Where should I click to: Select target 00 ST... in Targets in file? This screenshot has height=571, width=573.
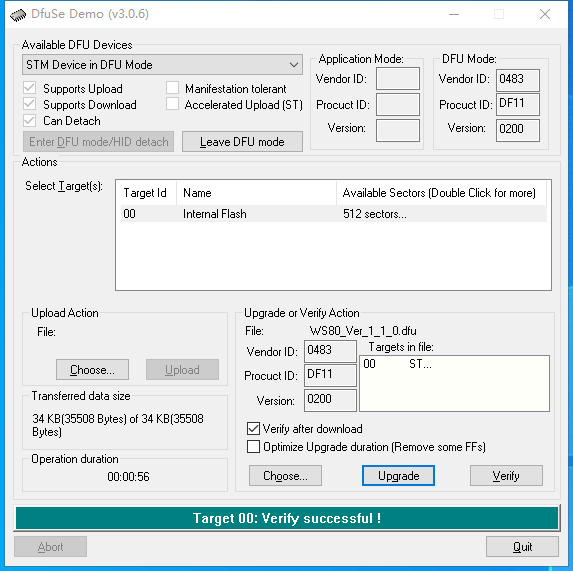[x=454, y=364]
